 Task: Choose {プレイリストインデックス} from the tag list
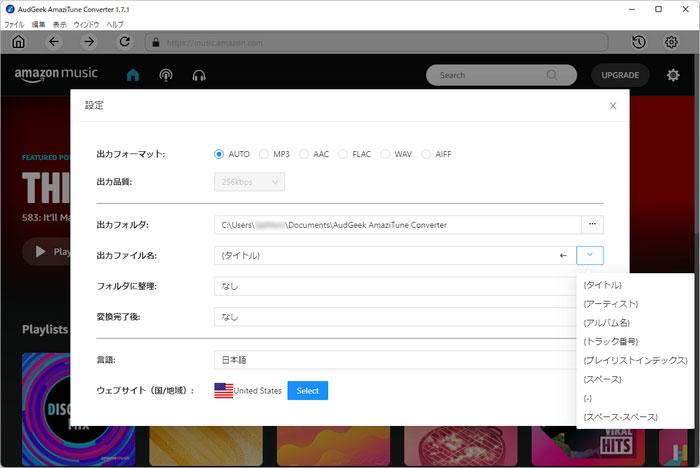point(635,360)
